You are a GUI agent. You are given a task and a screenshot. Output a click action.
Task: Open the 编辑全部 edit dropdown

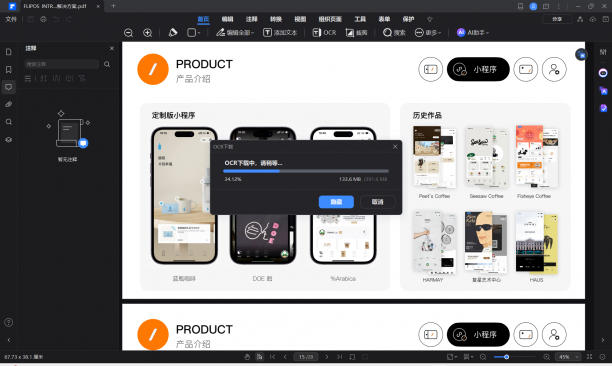point(235,33)
